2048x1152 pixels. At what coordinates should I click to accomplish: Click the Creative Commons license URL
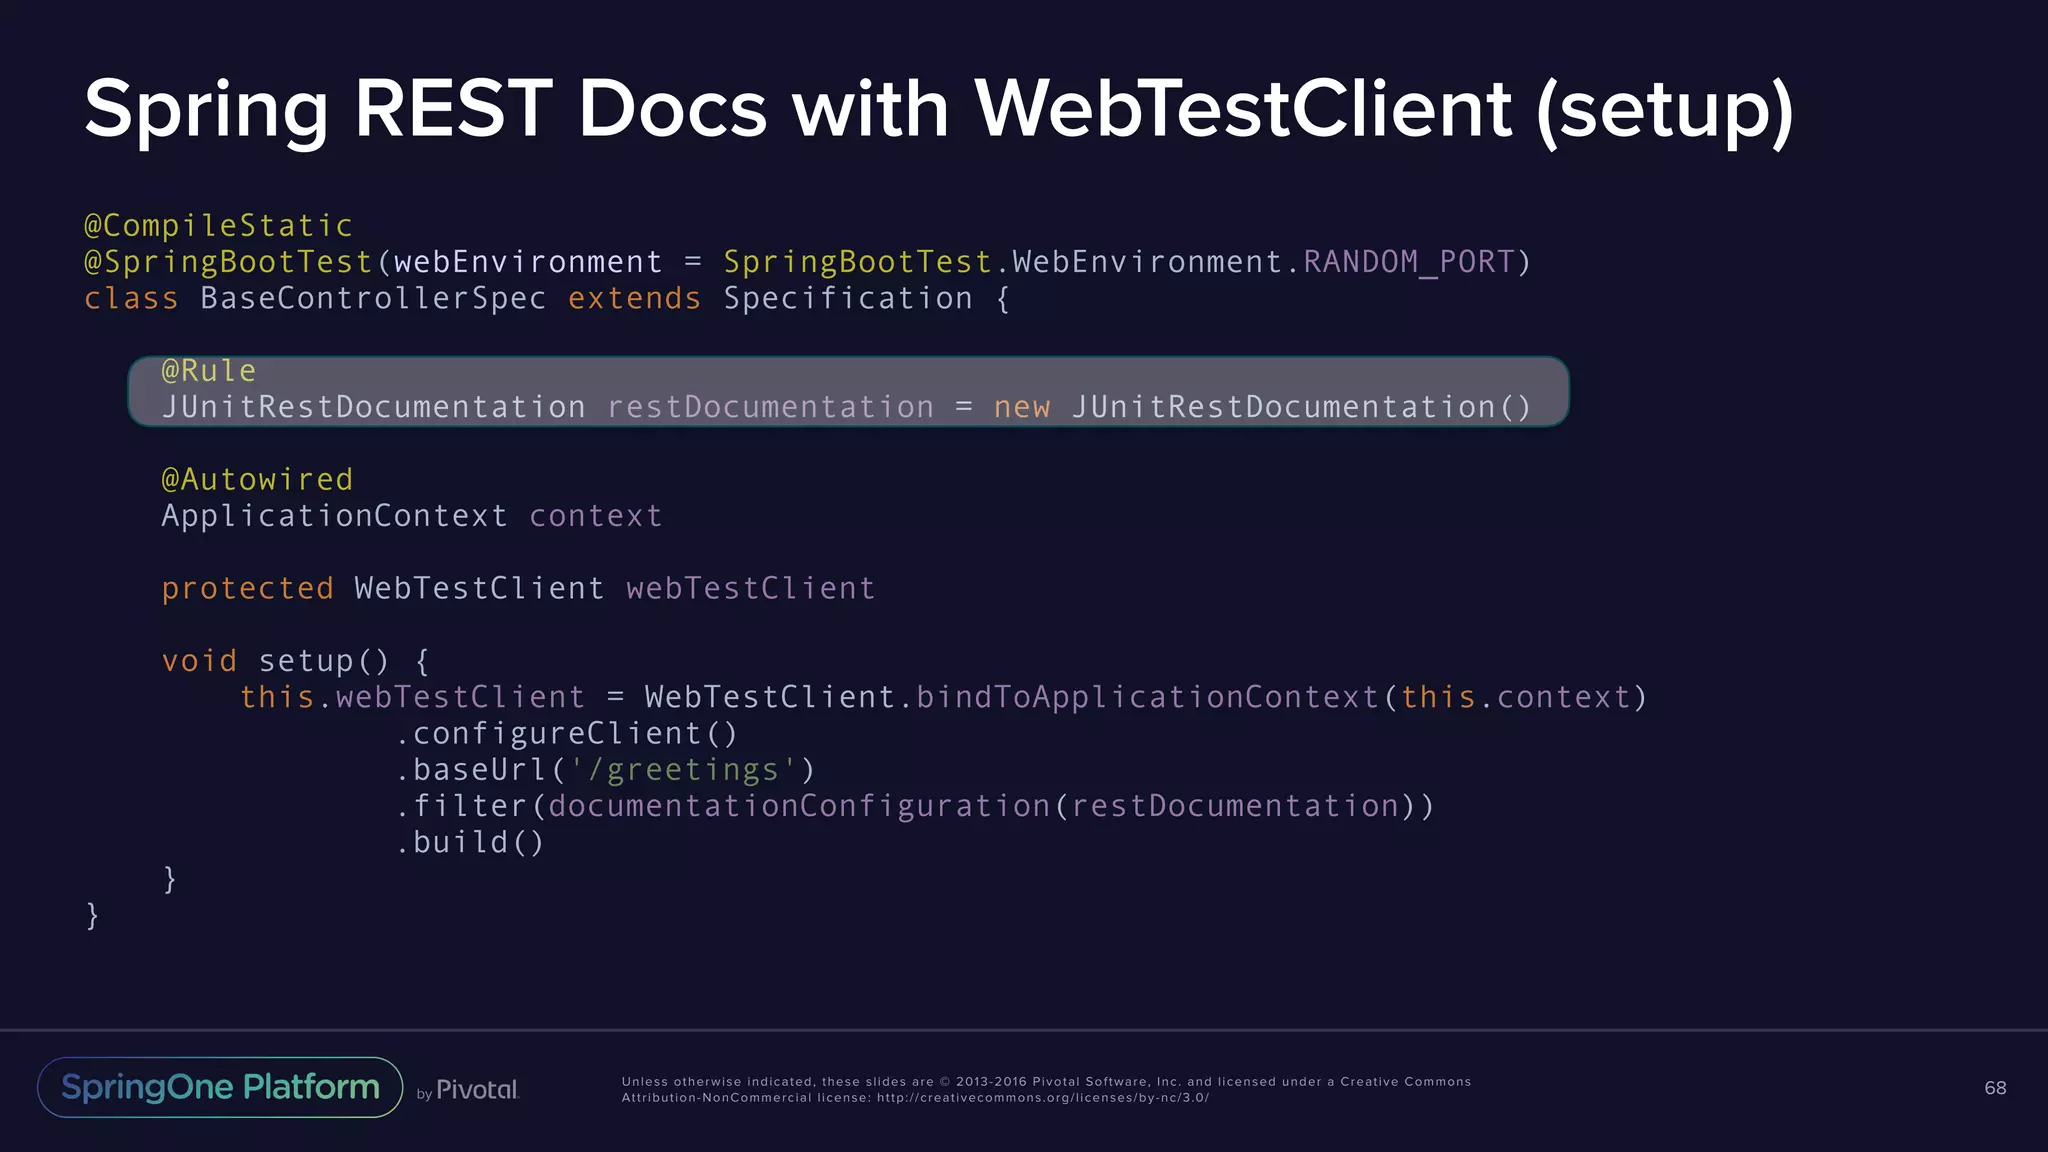click(x=1042, y=1098)
